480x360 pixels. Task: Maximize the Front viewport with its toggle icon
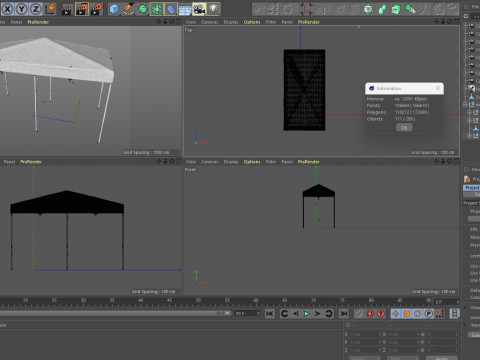(456, 161)
